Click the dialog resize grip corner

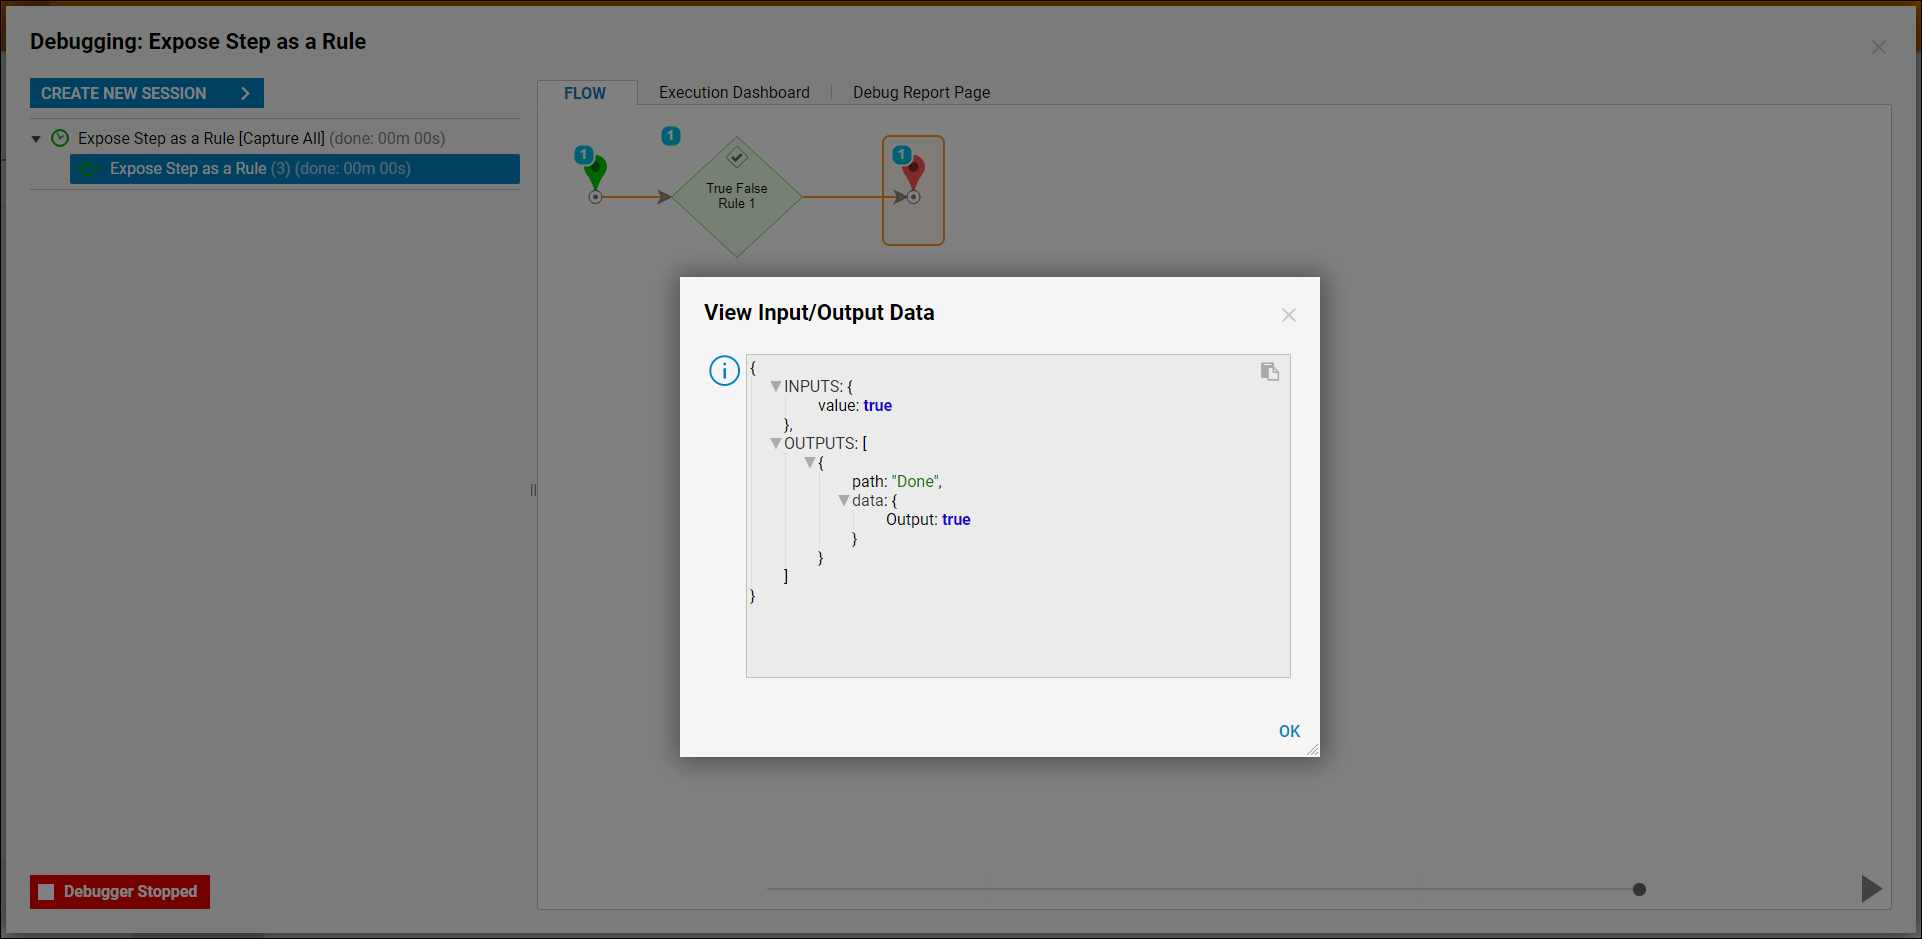tap(1312, 750)
